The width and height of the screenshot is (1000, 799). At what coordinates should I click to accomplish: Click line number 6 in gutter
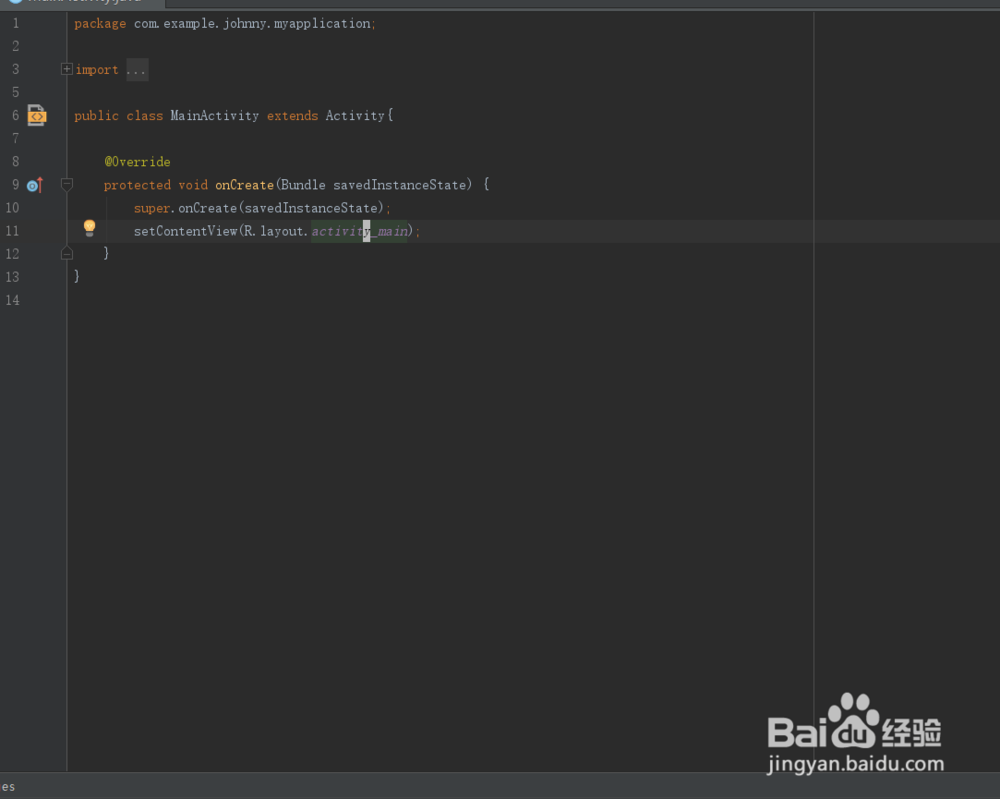click(x=16, y=115)
